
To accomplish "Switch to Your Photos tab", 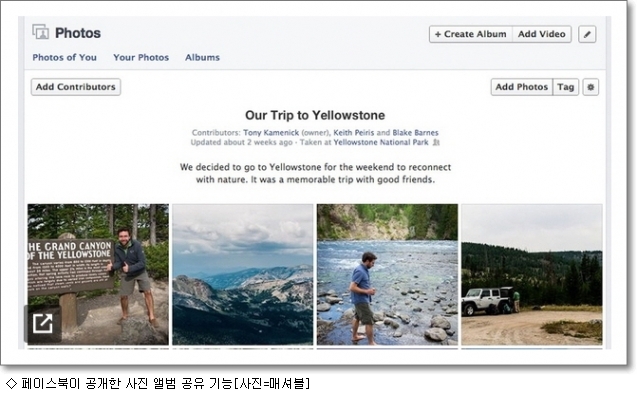I will [141, 57].
